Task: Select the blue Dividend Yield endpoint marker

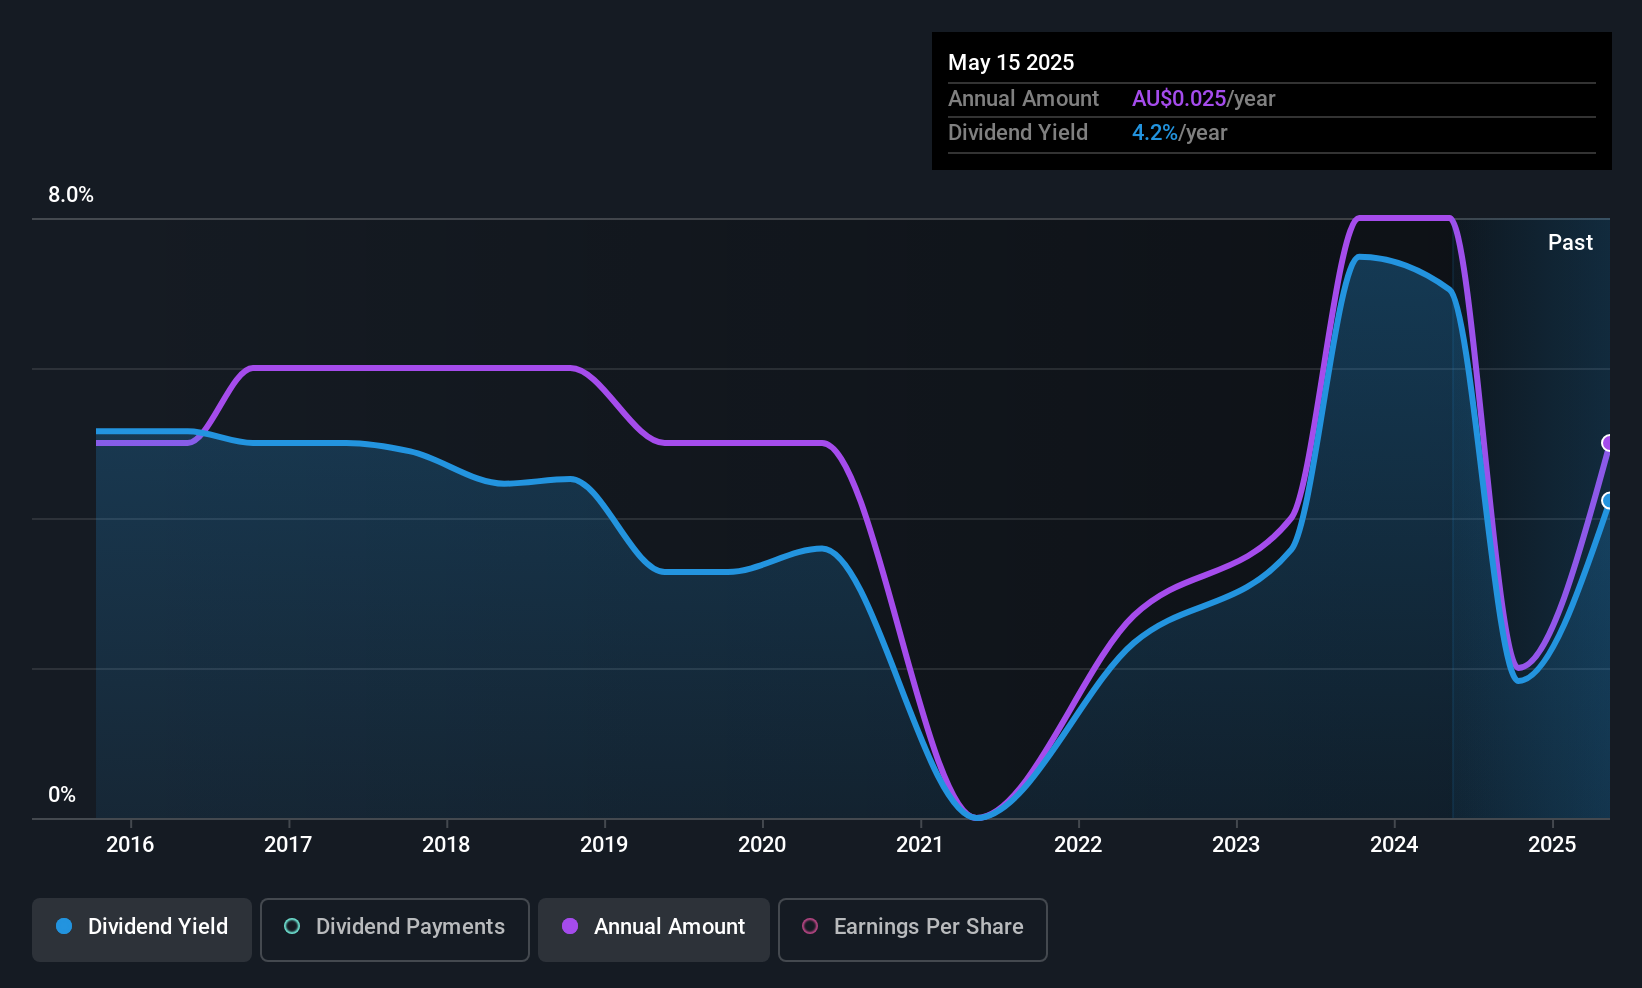Action: point(1609,501)
